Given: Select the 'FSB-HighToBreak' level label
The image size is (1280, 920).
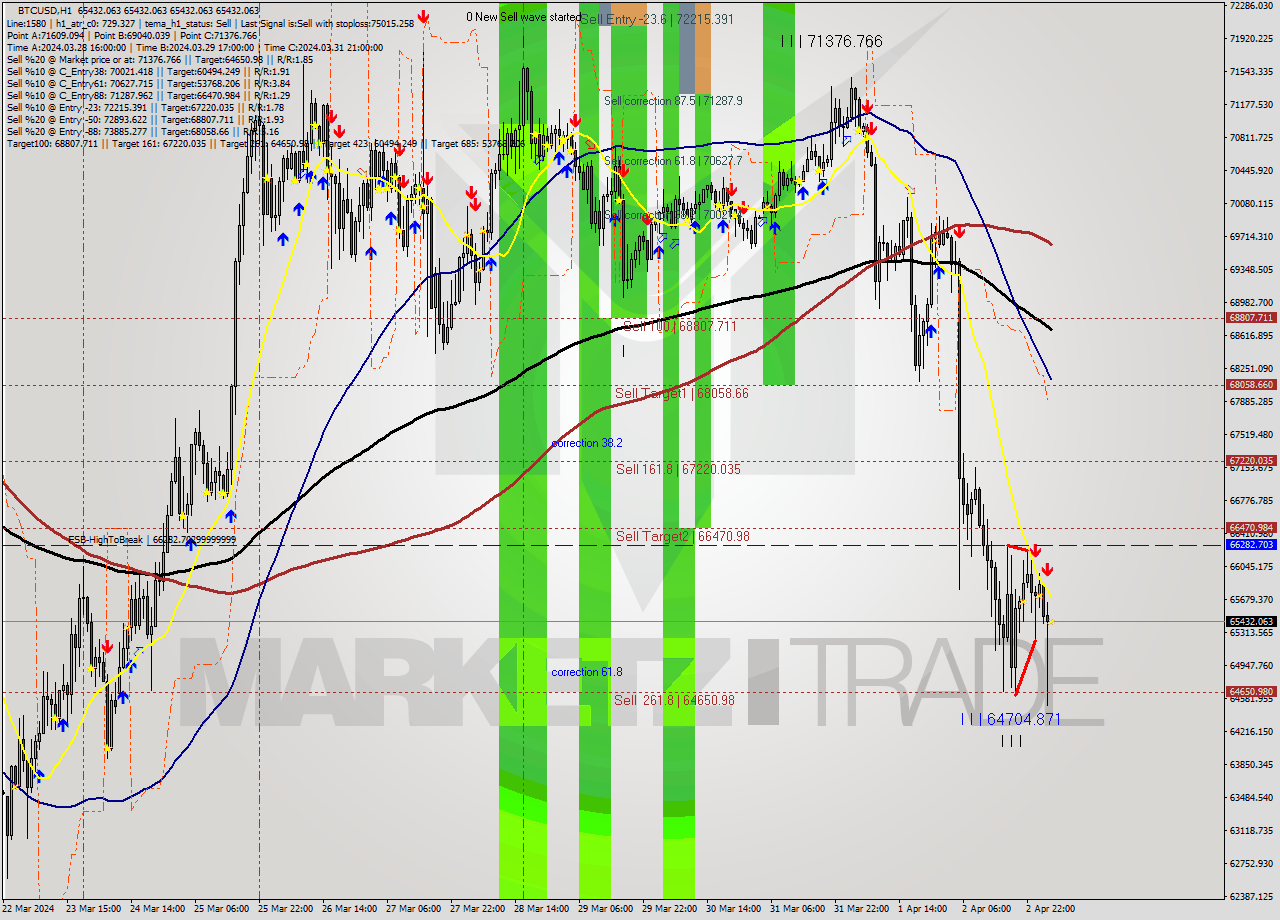Looking at the screenshot, I should pos(152,540).
